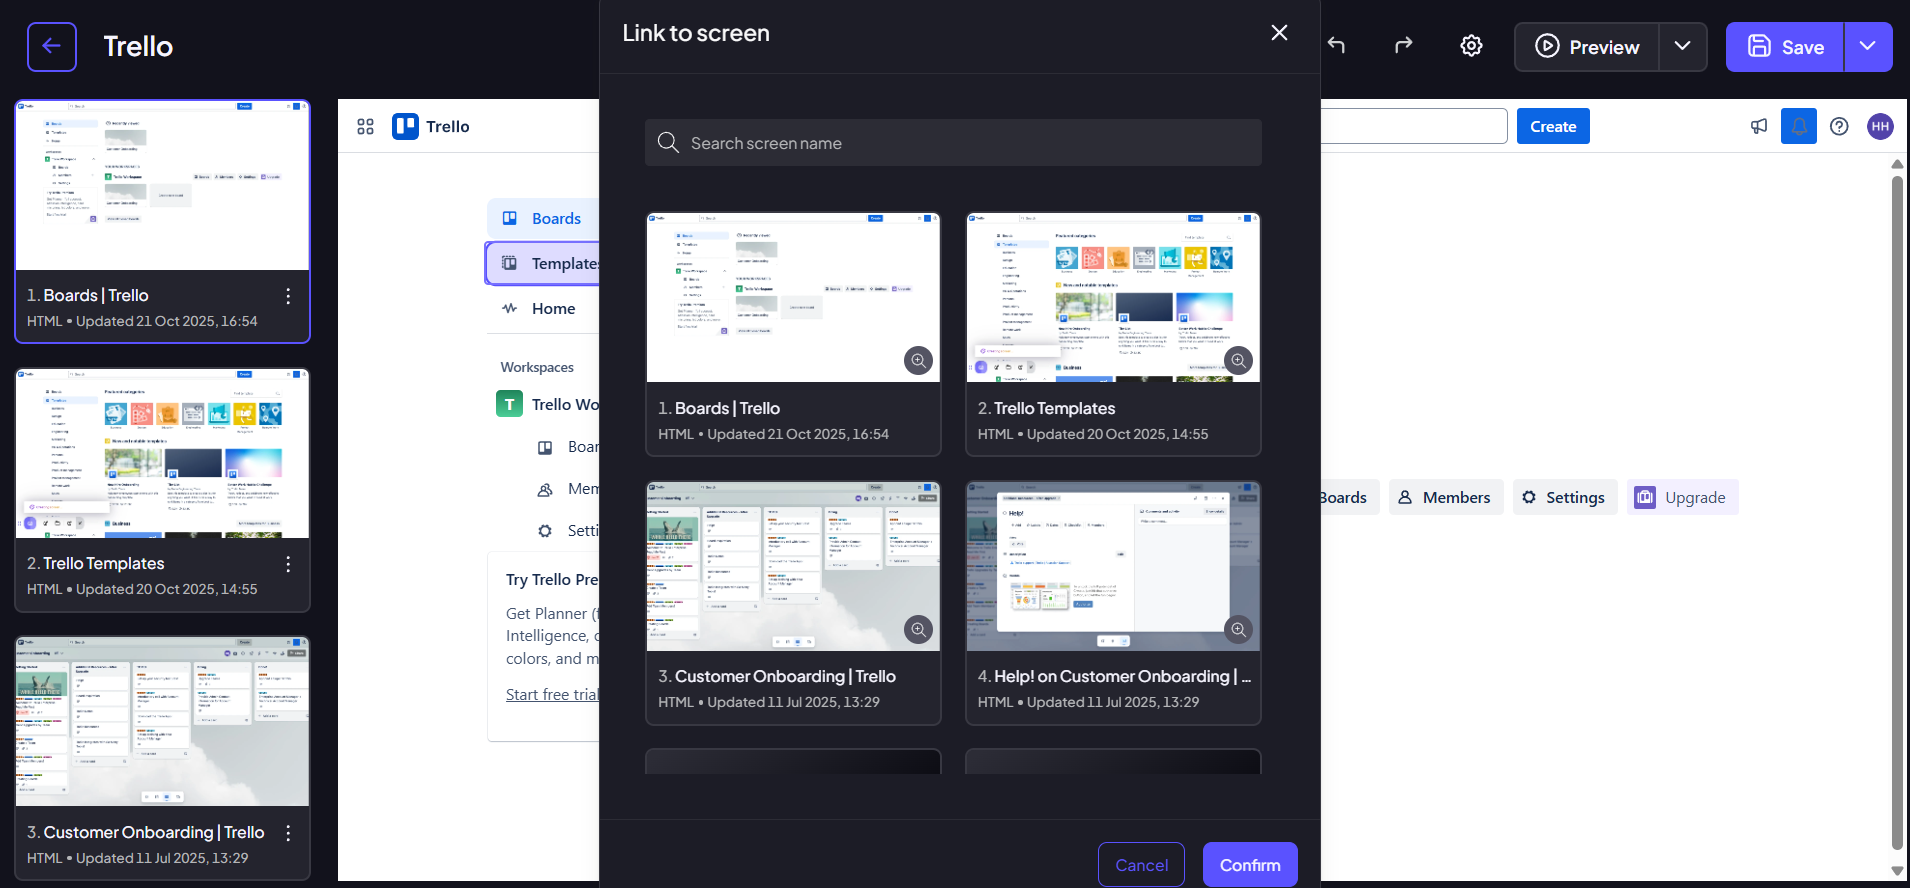The height and width of the screenshot is (888, 1910).
Task: Click the search magnifier icon in dialog
Action: 668,143
